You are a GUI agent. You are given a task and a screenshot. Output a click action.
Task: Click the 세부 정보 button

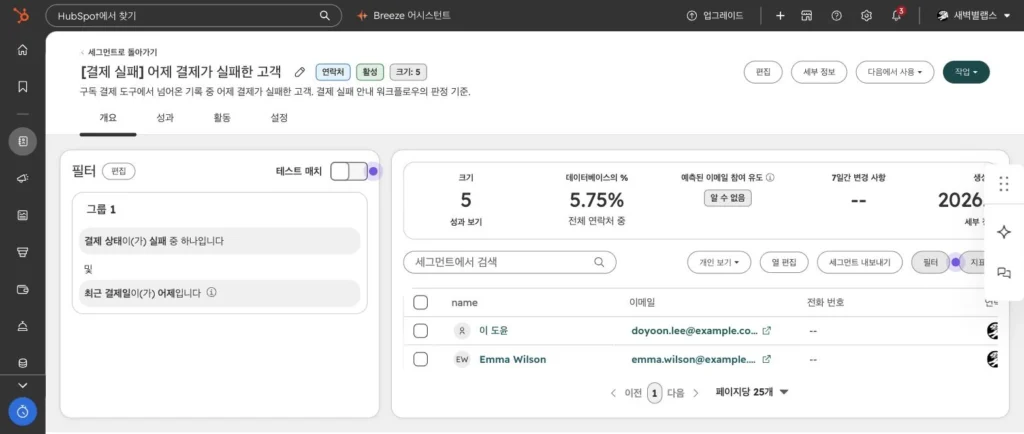(819, 72)
